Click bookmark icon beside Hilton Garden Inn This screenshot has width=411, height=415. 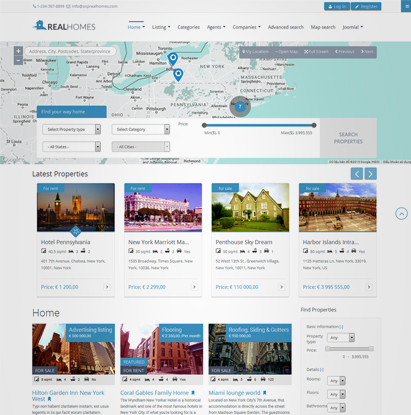50,399
